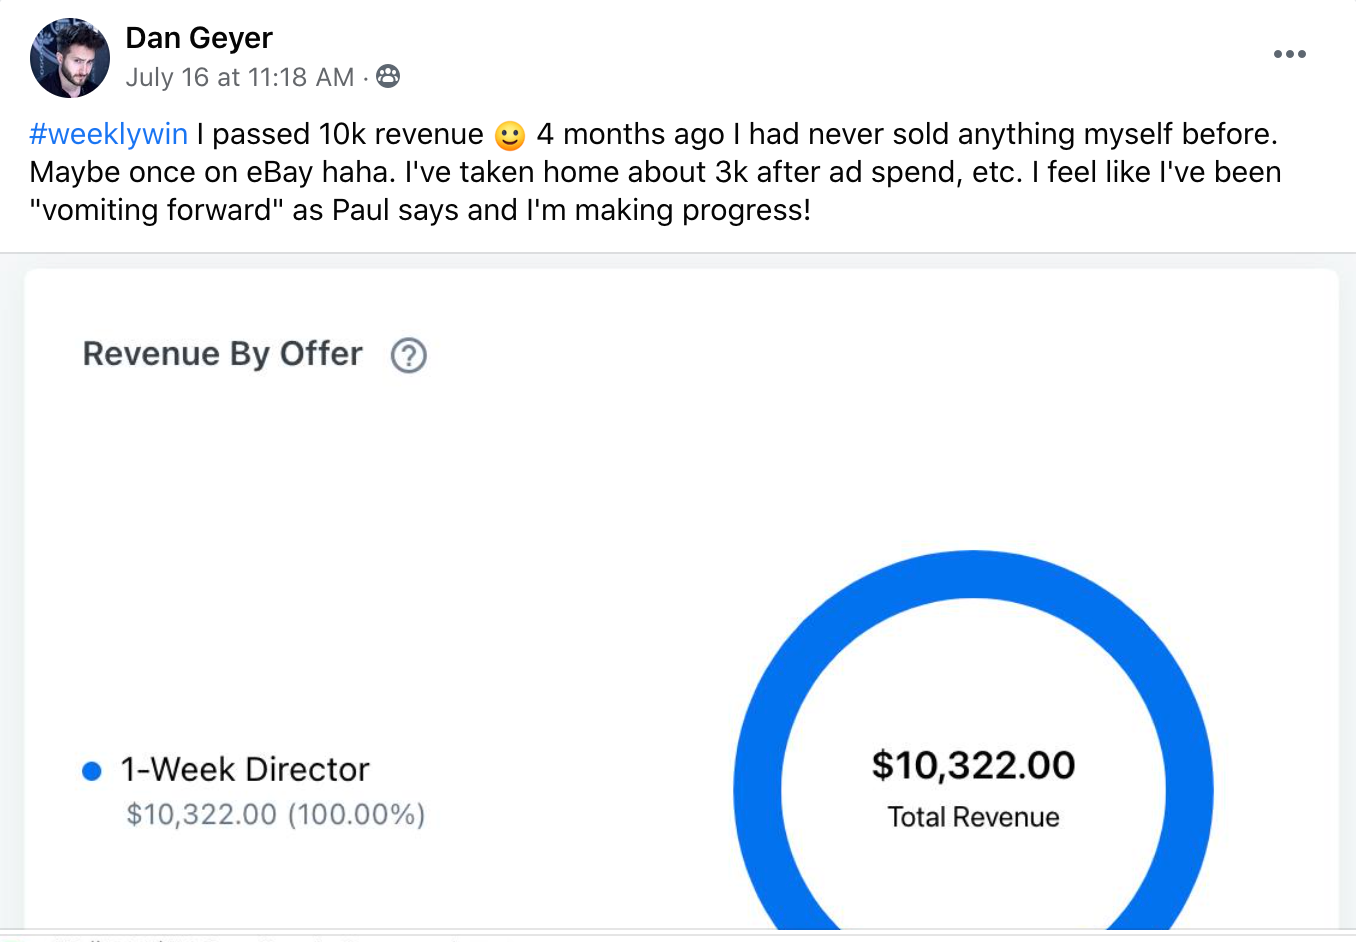Select the 1-Week Director legend label
1356x942 pixels.
[x=245, y=769]
